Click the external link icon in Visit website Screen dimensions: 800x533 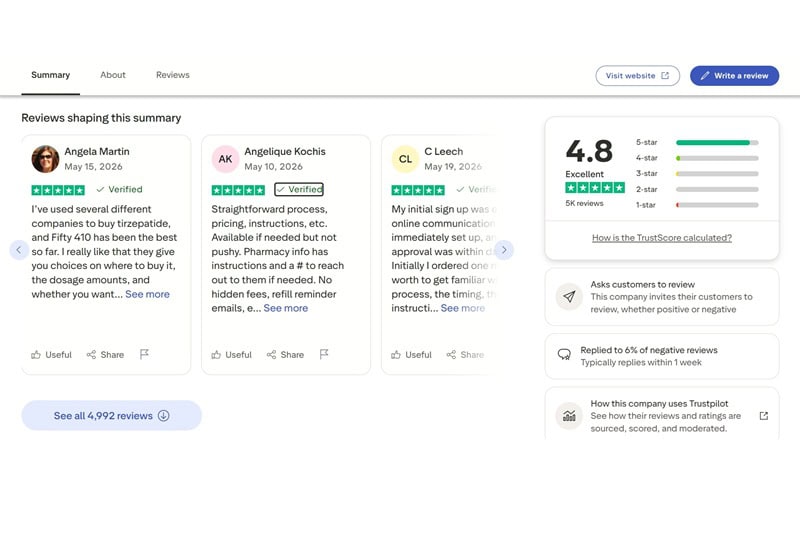pos(665,75)
